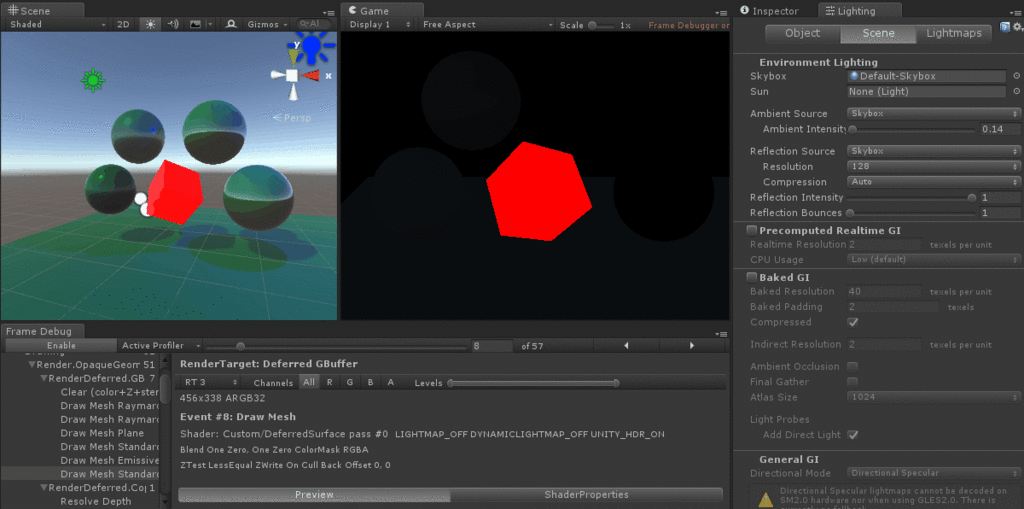
Task: Open the Free Aspect dropdown
Action: (x=487, y=25)
